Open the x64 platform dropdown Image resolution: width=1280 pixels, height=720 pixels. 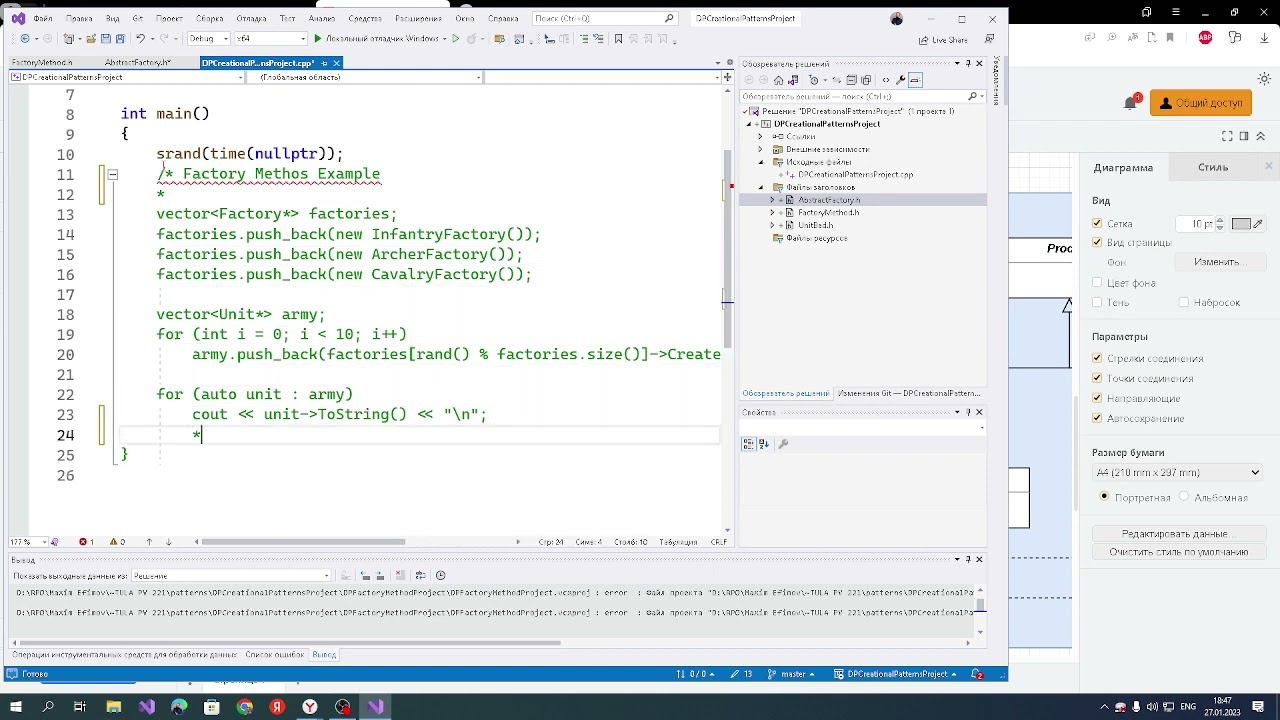[x=270, y=39]
